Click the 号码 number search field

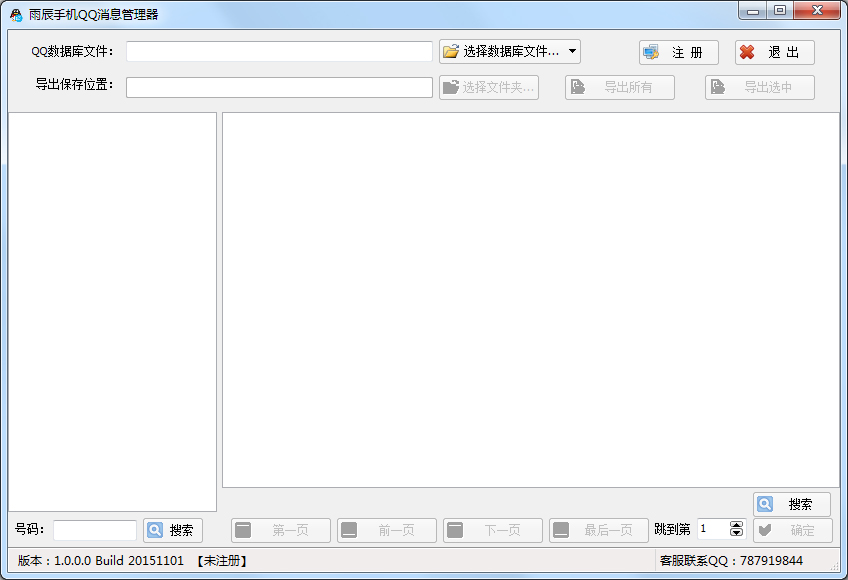pyautogui.click(x=95, y=530)
